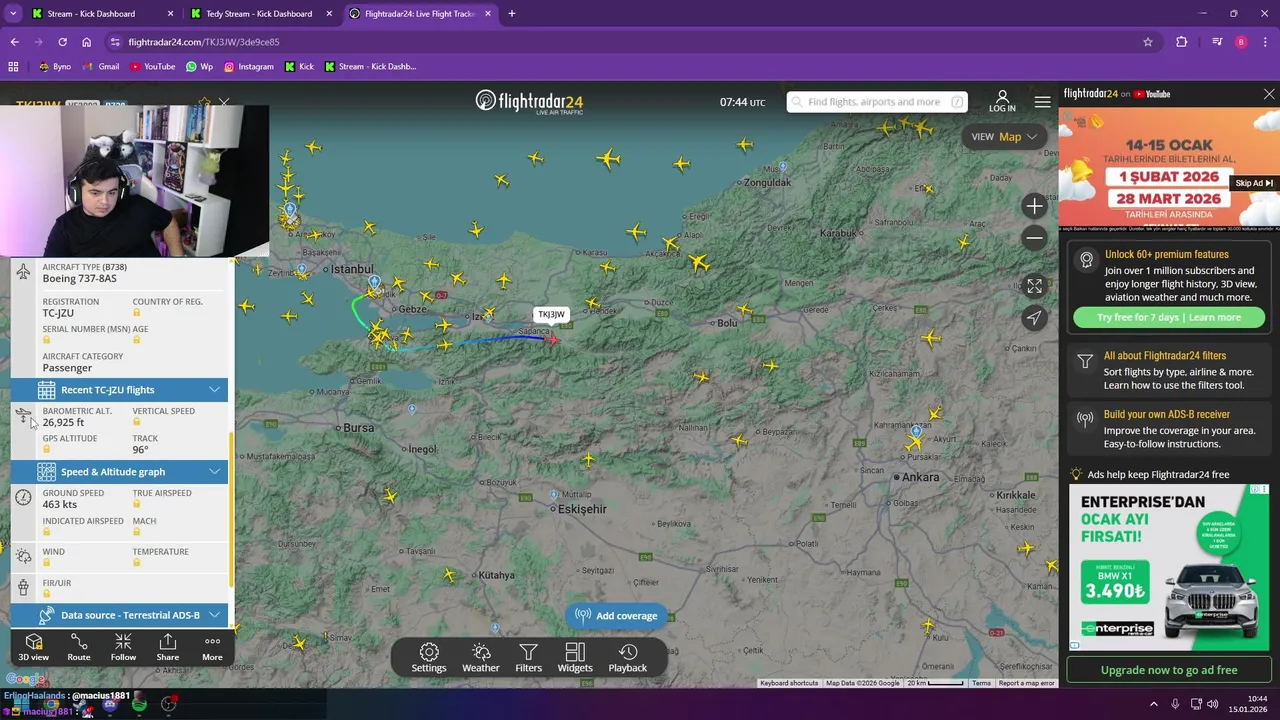This screenshot has width=1280, height=720.
Task: Skip the ad with Skip Ad button
Action: [1254, 183]
